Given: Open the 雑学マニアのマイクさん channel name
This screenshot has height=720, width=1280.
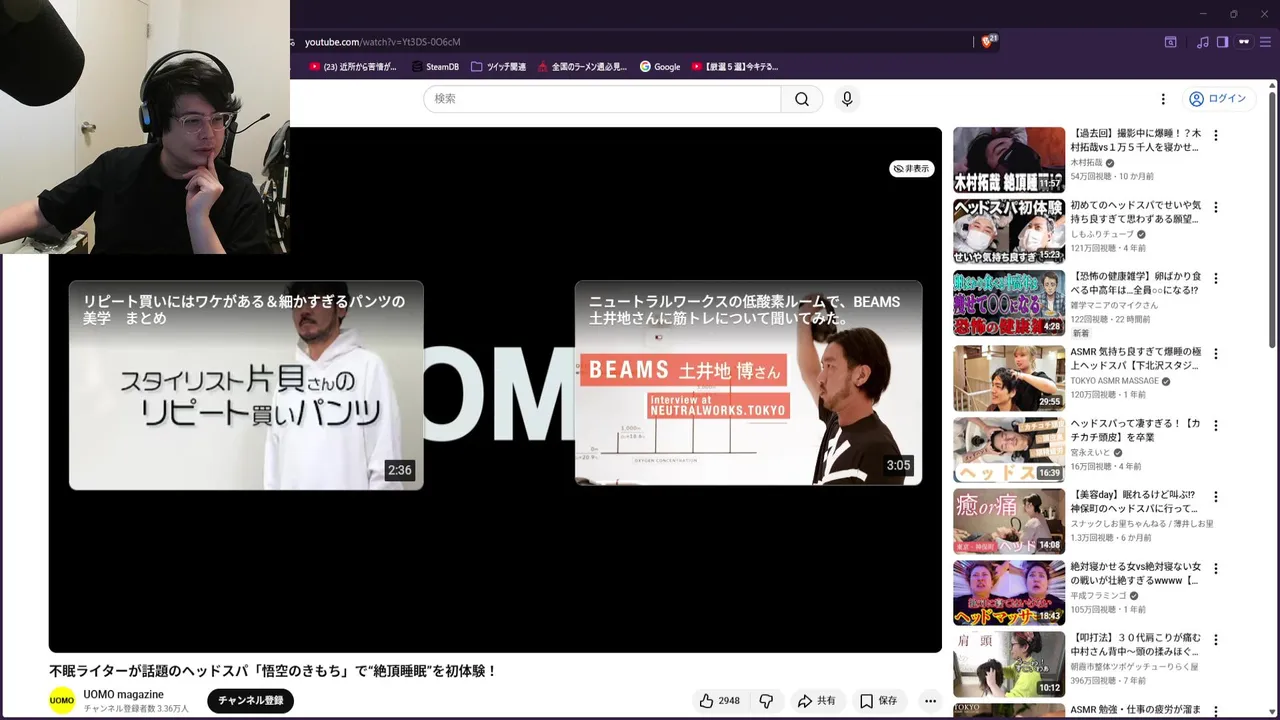Looking at the screenshot, I should (1114, 305).
